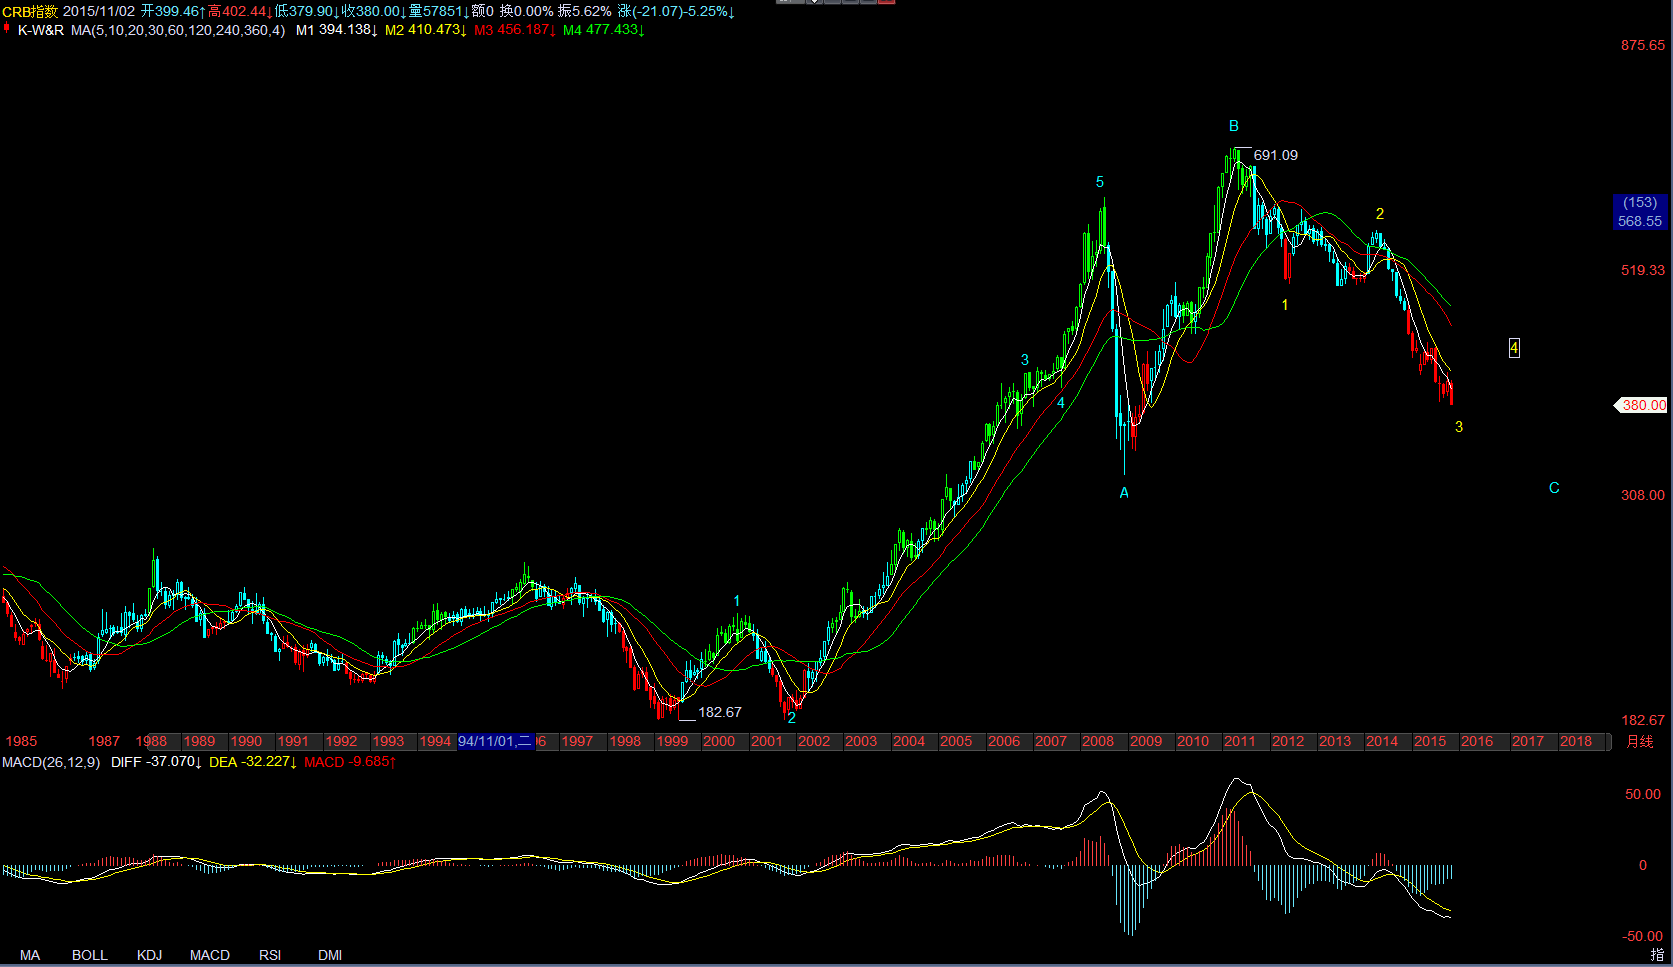Image resolution: width=1673 pixels, height=967 pixels.
Task: Change the 月线 monthly period selector
Action: 1640,741
